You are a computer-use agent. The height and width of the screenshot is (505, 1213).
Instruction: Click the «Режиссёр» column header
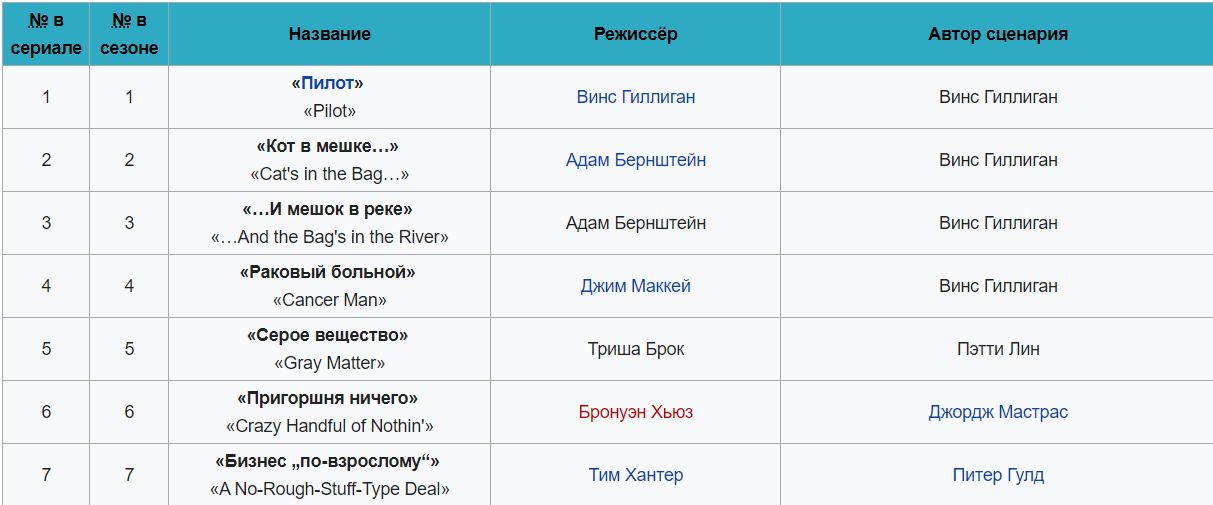636,34
